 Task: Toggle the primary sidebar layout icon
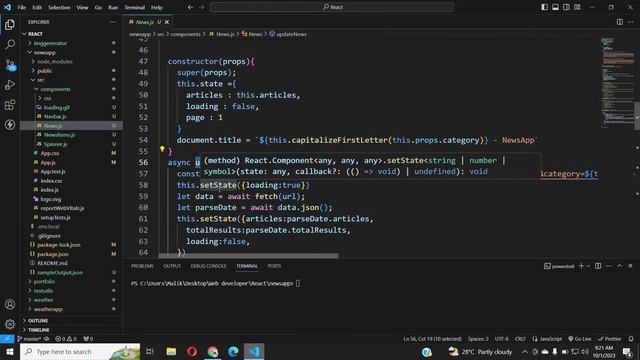click(544, 7)
